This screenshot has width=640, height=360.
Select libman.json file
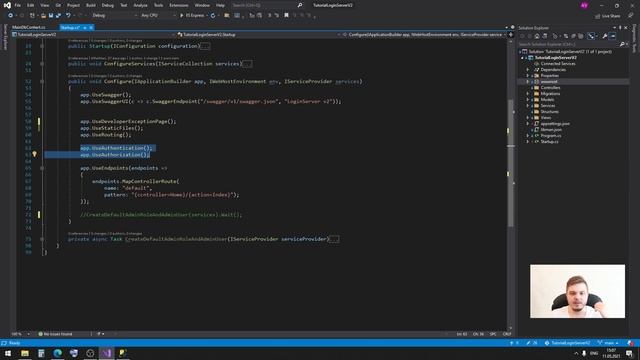click(551, 129)
